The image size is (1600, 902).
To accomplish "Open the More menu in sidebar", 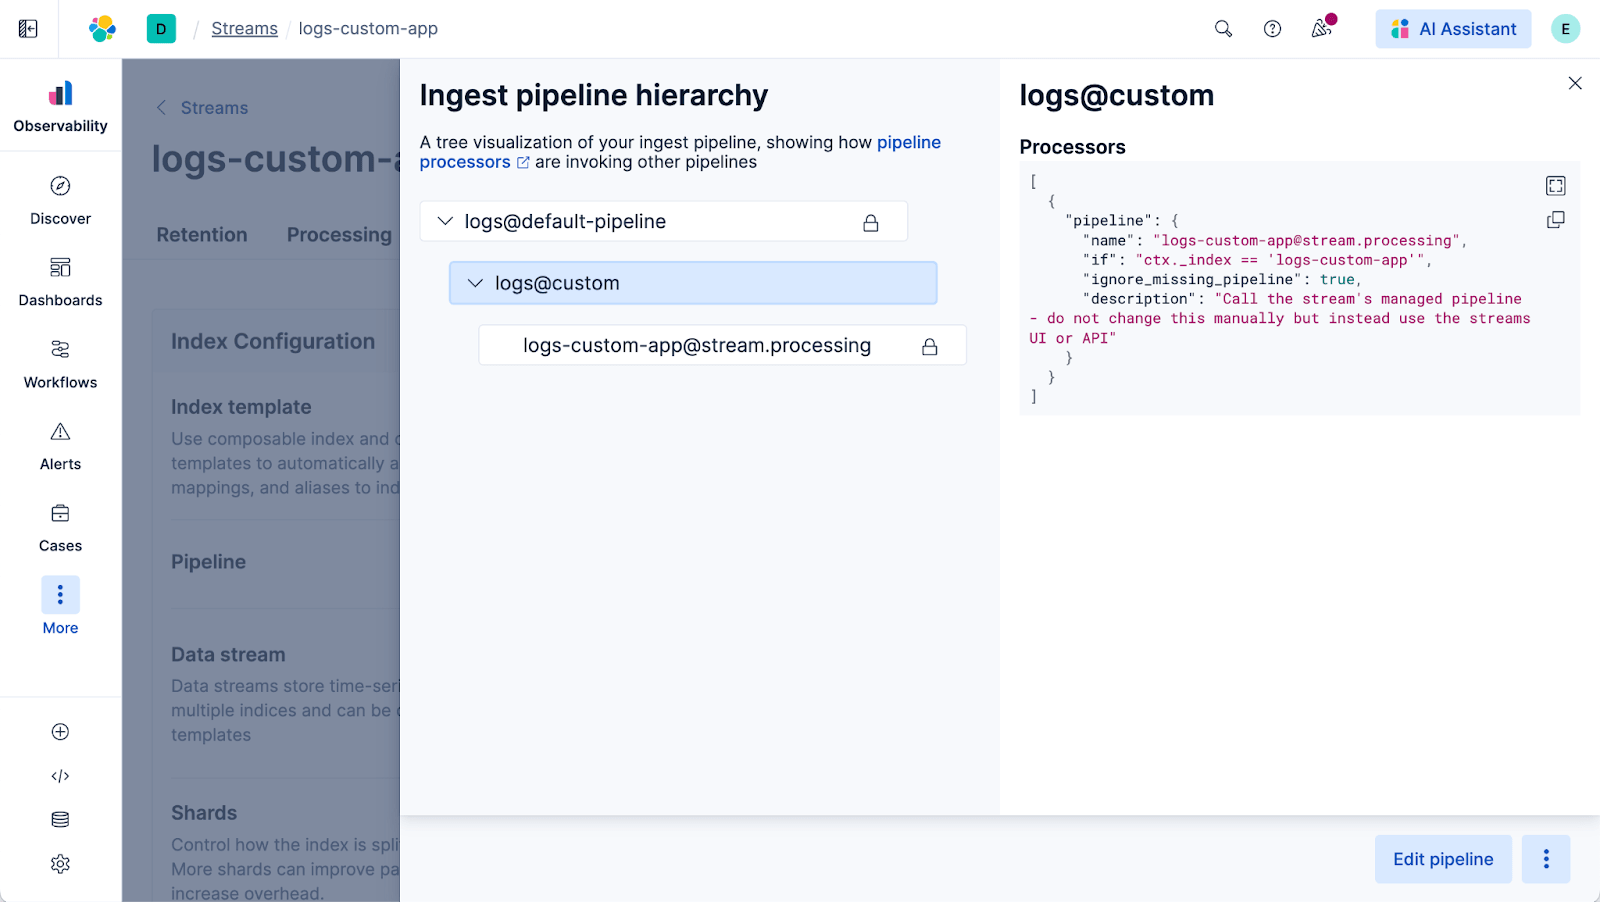I will pos(60,596).
